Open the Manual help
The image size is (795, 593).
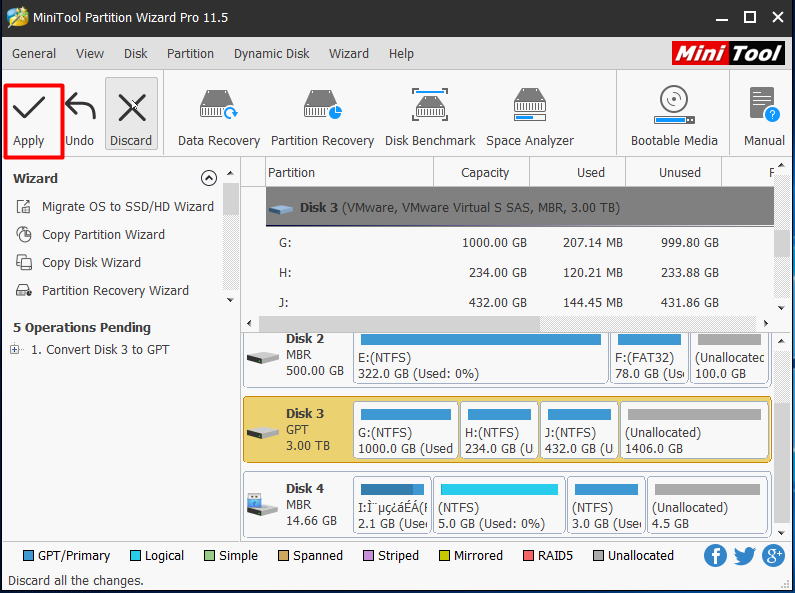[764, 117]
